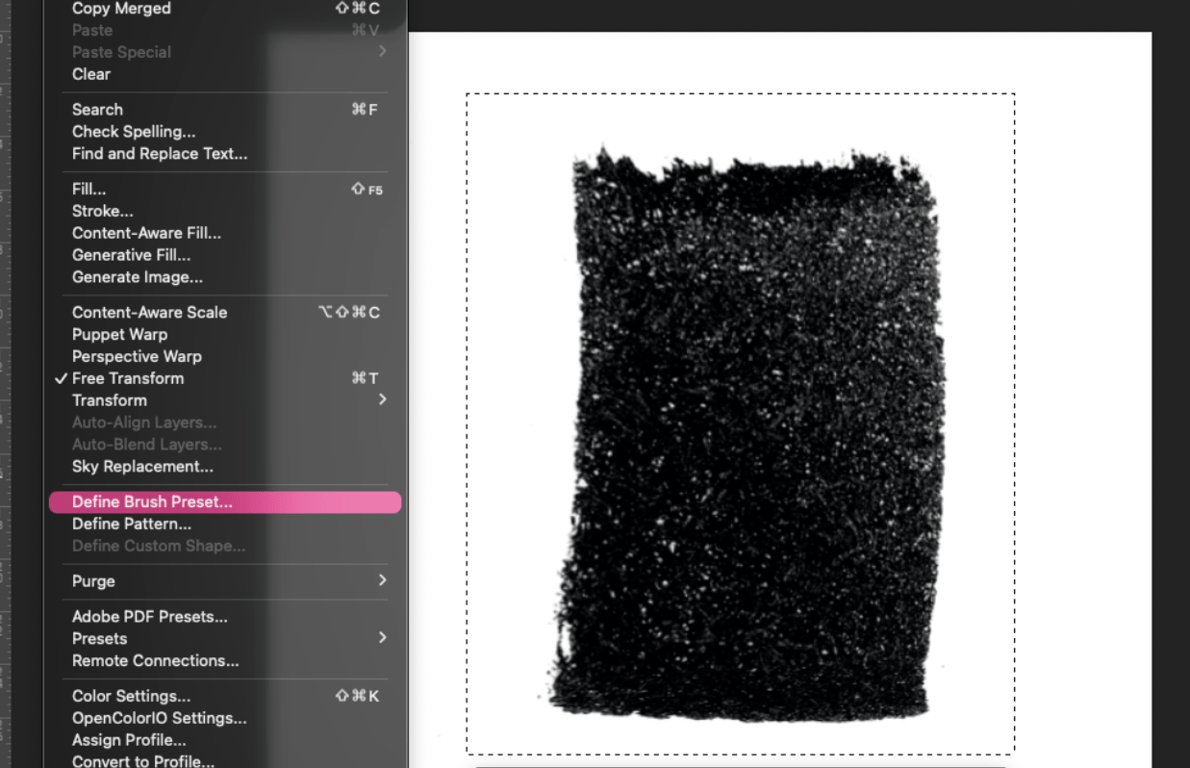This screenshot has height=768, width=1190.
Task: Expand the Purge submenu
Action: (225, 581)
